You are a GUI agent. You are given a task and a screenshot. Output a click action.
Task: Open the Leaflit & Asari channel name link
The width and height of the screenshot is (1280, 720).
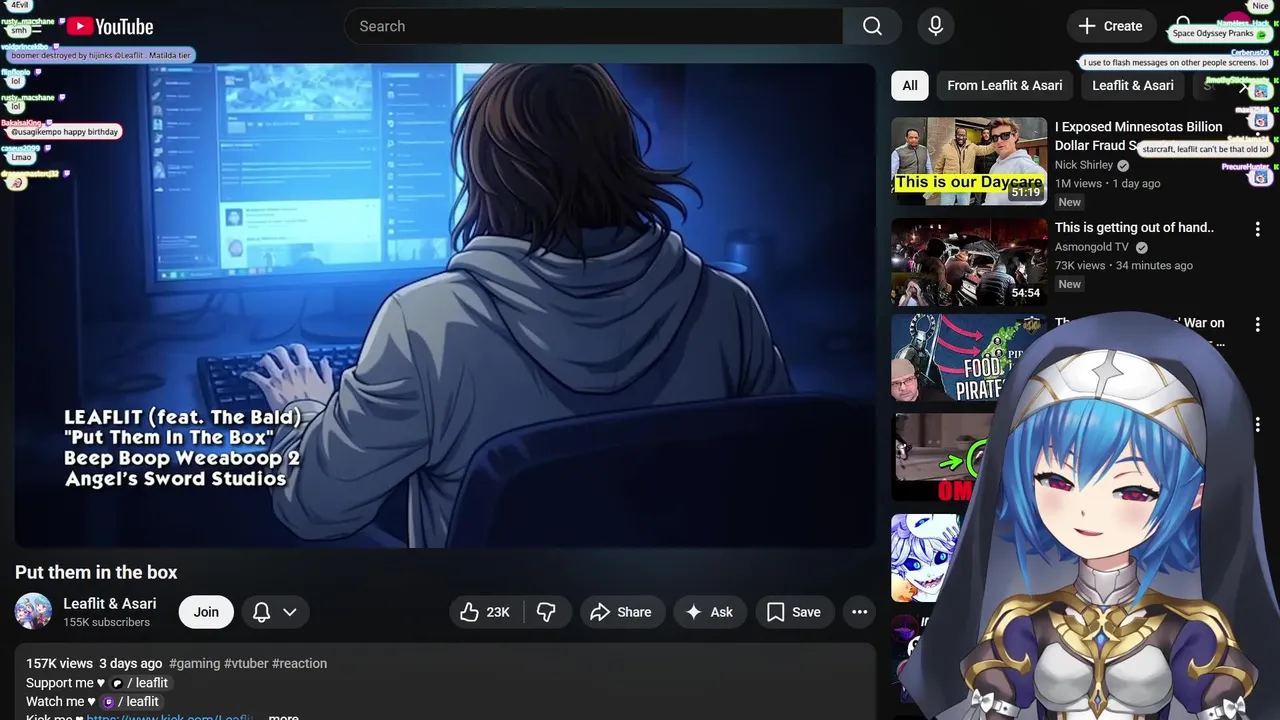tap(110, 603)
